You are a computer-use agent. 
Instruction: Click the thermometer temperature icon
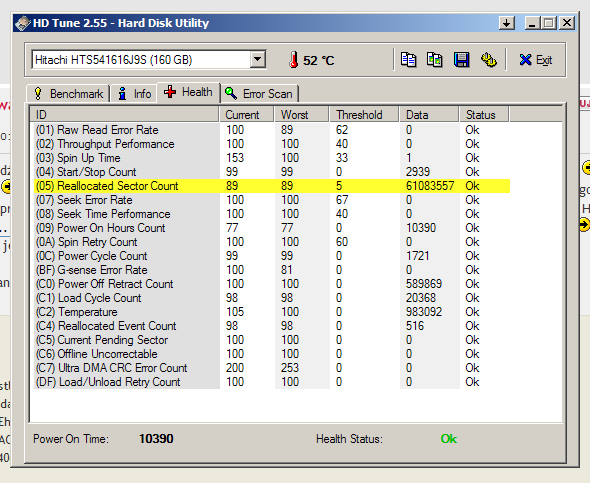pyautogui.click(x=293, y=60)
